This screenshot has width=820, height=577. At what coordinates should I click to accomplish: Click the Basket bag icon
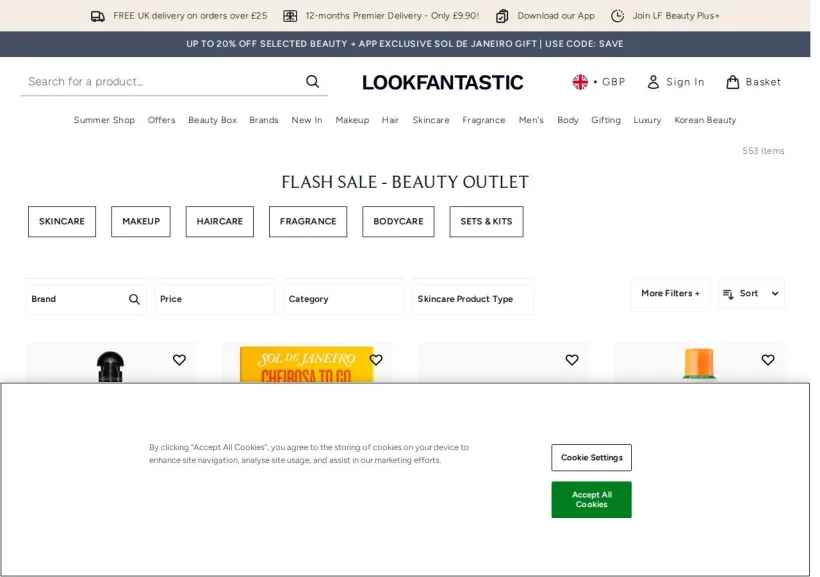coord(733,82)
